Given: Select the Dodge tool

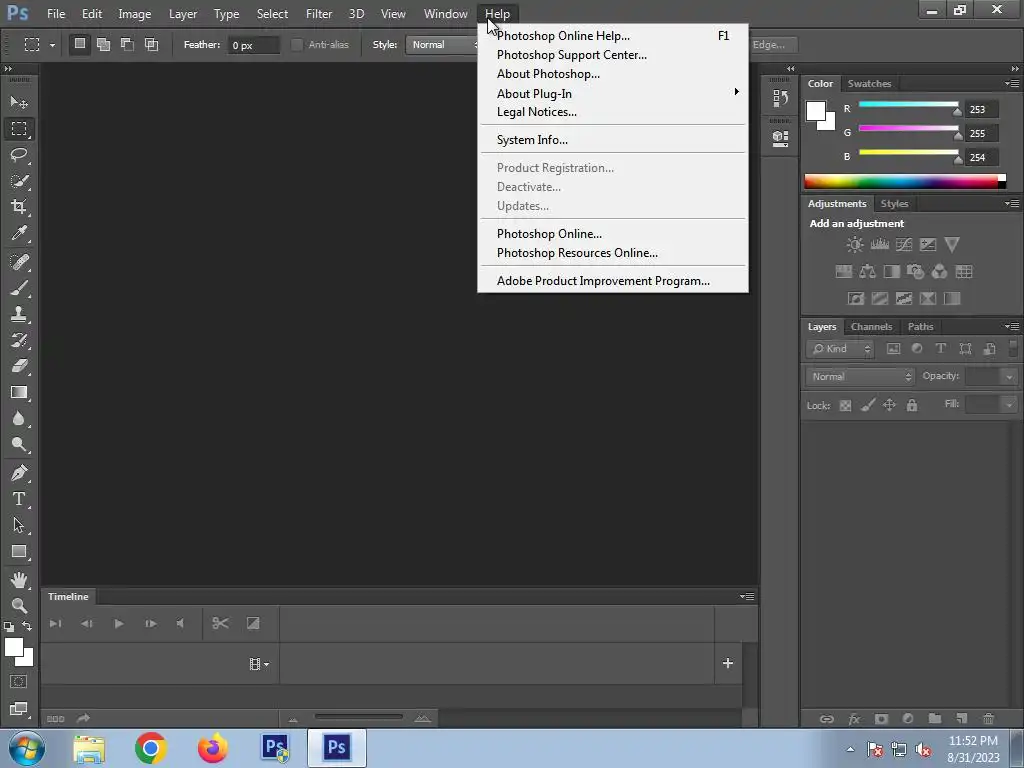Looking at the screenshot, I should tap(19, 445).
